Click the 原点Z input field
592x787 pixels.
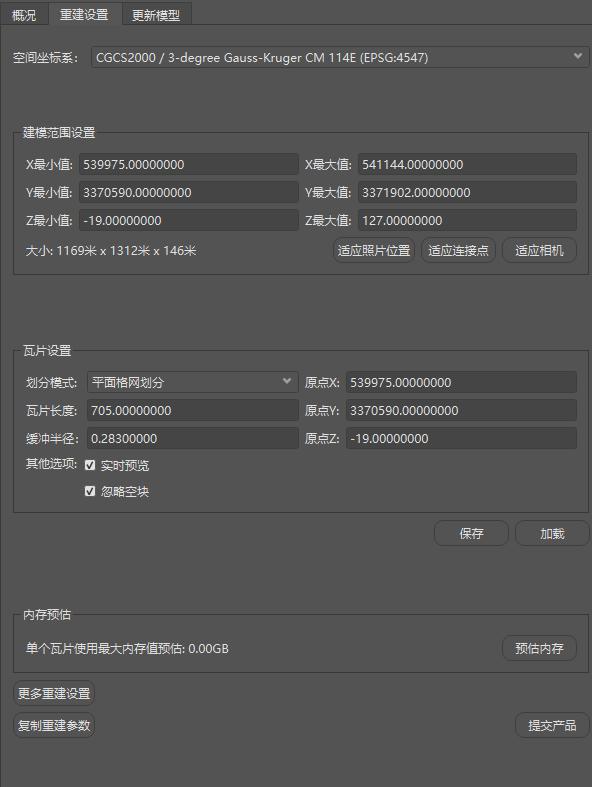pyautogui.click(x=461, y=439)
